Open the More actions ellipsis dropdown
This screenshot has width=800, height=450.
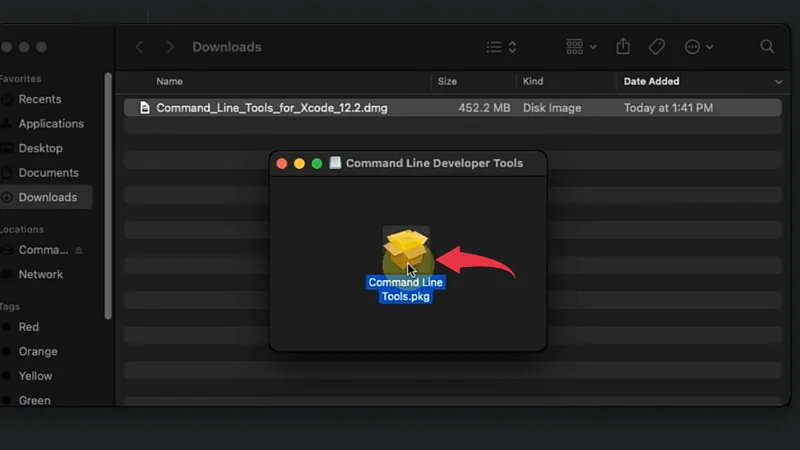tap(698, 47)
